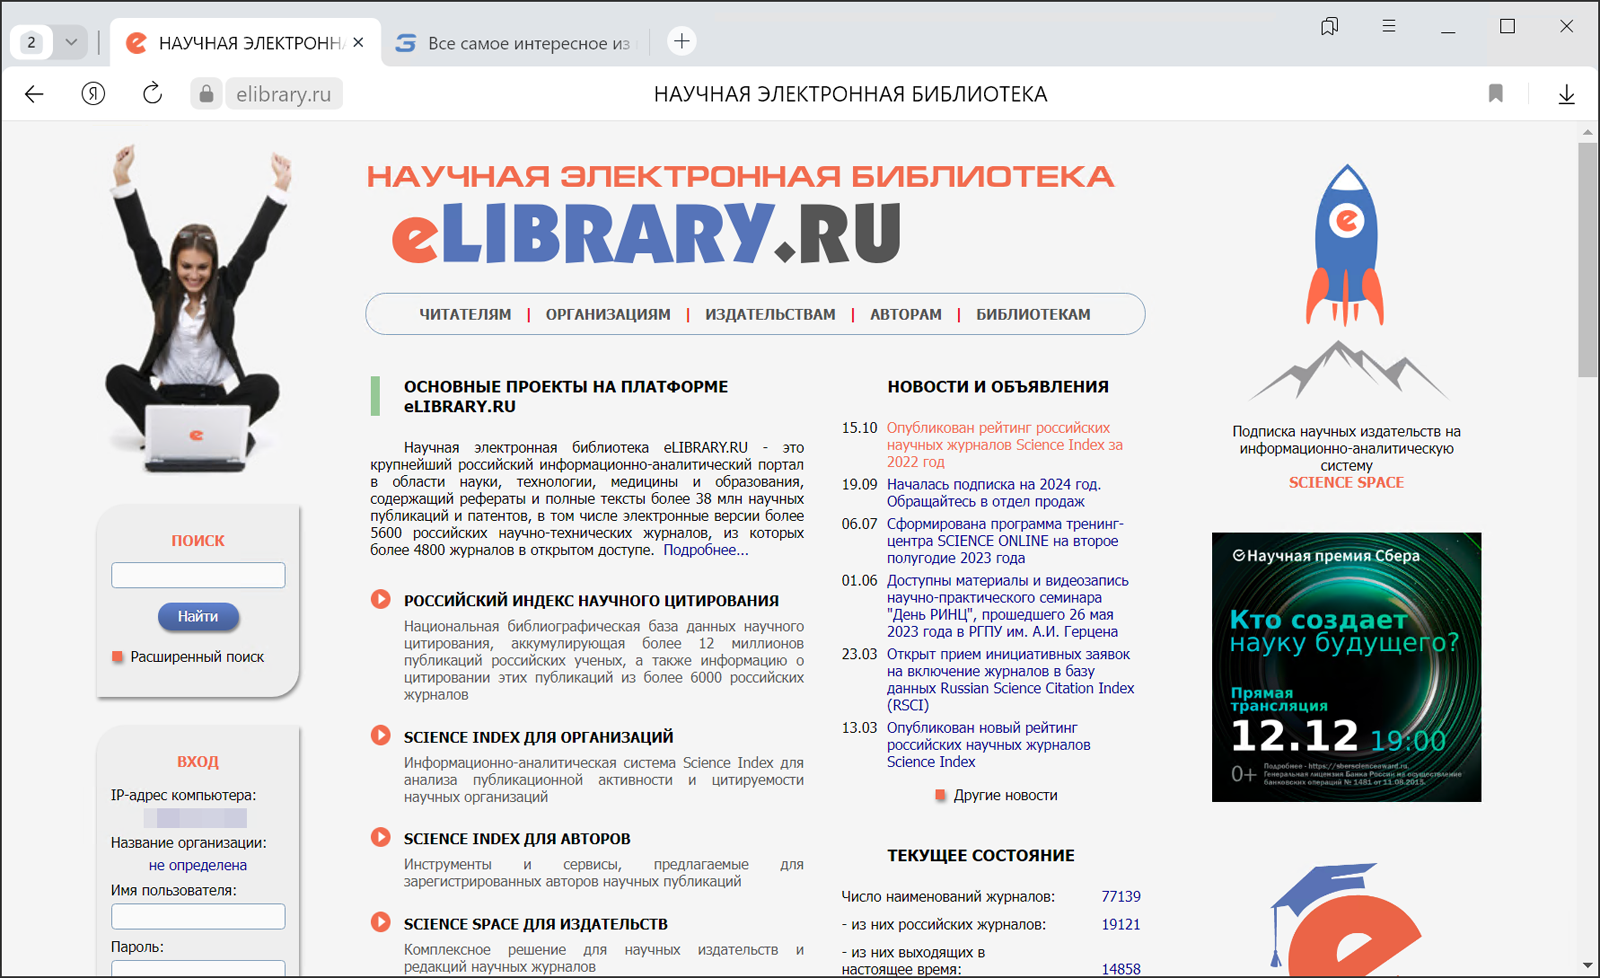1600x978 pixels.
Task: Expand the tab group dropdown arrow
Action: [71, 42]
